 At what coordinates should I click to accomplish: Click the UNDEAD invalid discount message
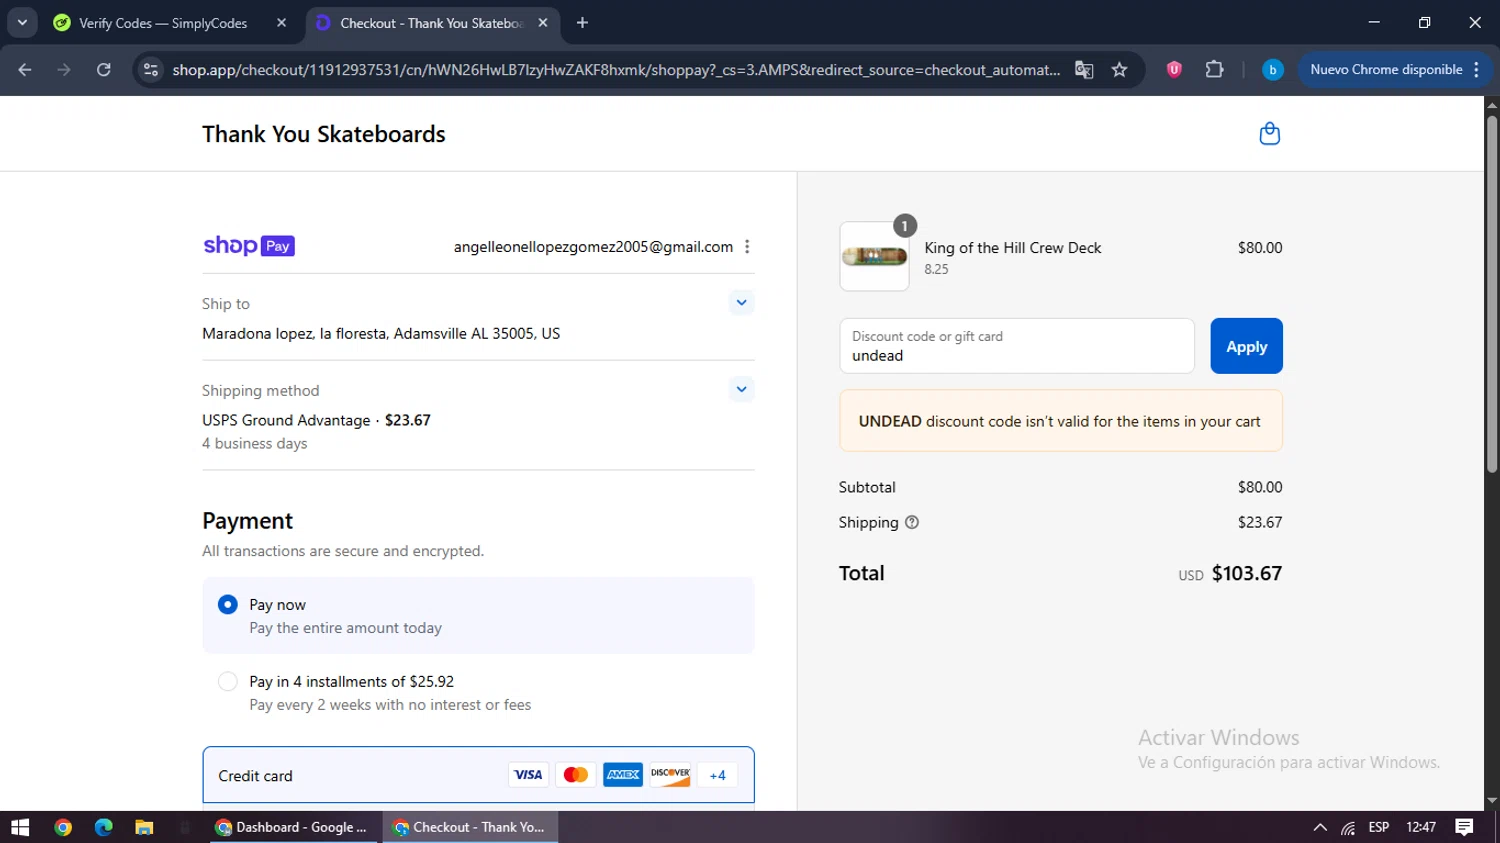point(1061,421)
